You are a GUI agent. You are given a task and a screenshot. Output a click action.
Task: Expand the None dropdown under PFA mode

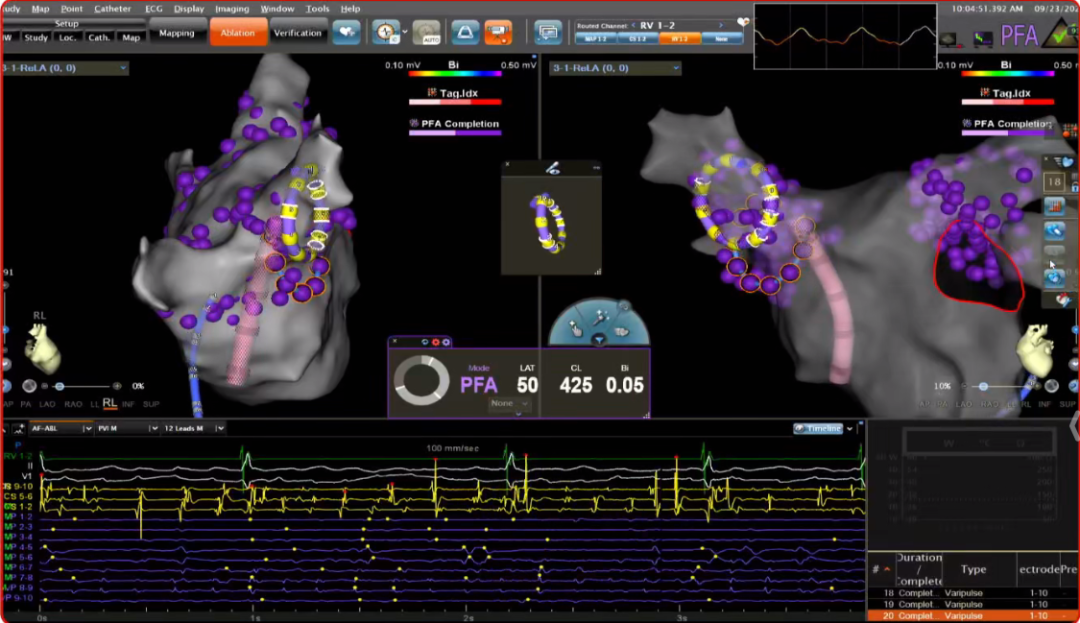tap(509, 404)
